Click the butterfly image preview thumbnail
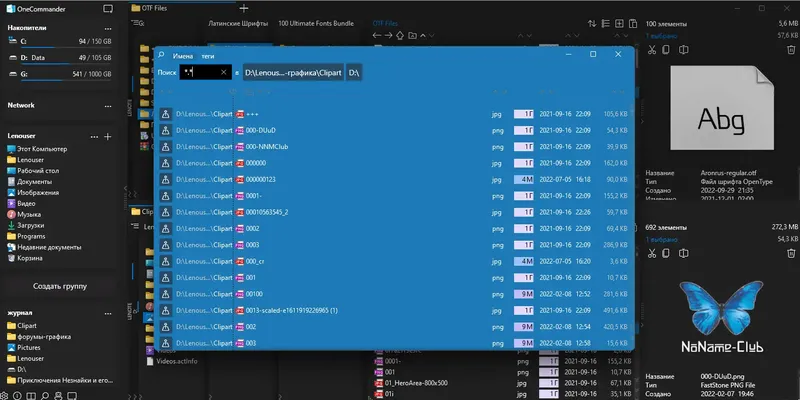 click(x=721, y=316)
